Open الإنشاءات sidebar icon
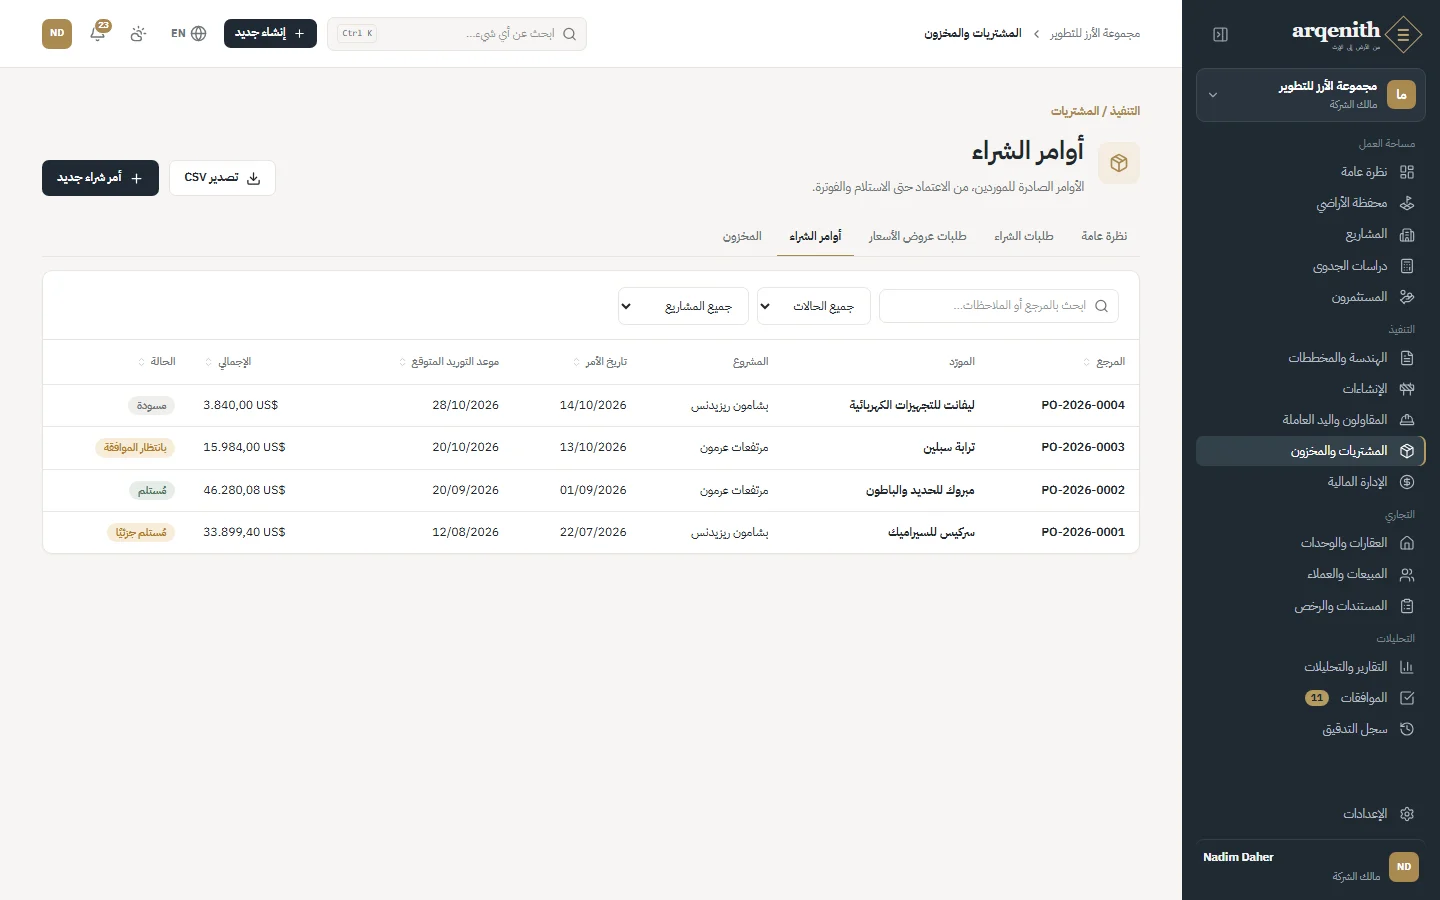This screenshot has width=1440, height=900. tap(1407, 389)
